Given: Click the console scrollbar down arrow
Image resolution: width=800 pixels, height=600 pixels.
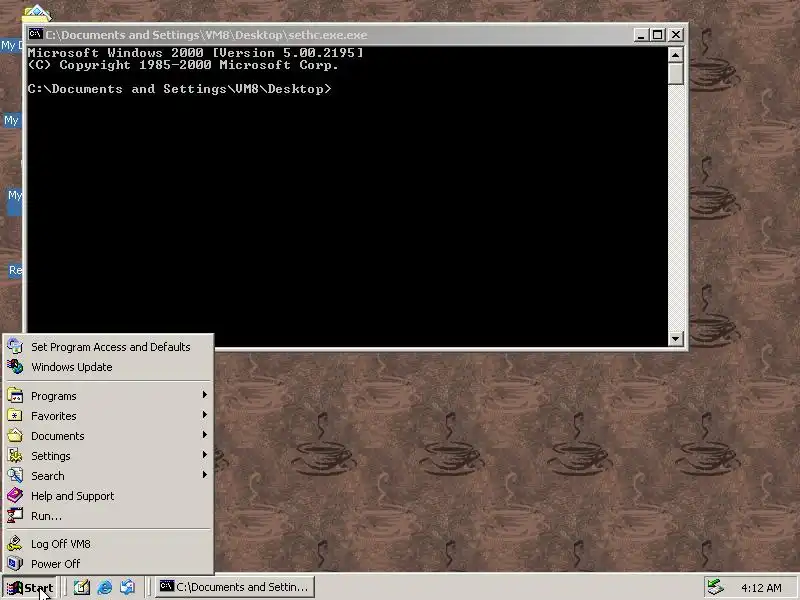Looking at the screenshot, I should [676, 338].
